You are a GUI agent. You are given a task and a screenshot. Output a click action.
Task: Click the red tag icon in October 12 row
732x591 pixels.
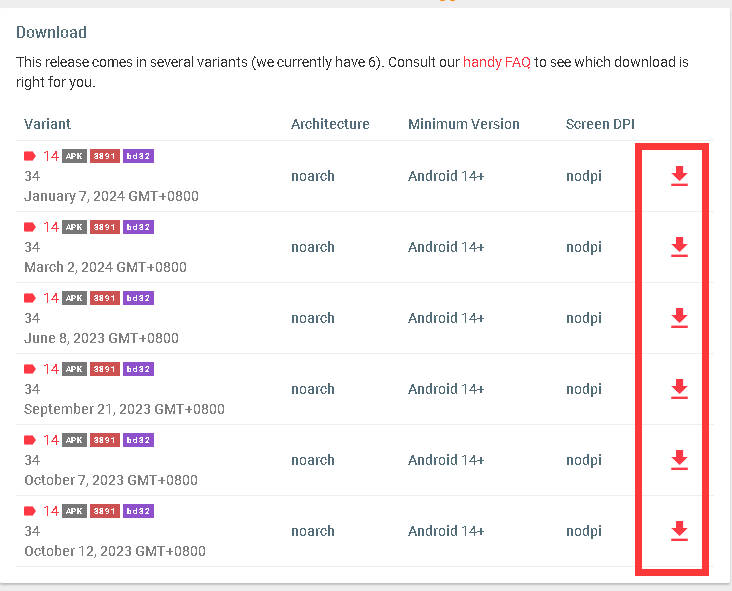(30, 511)
